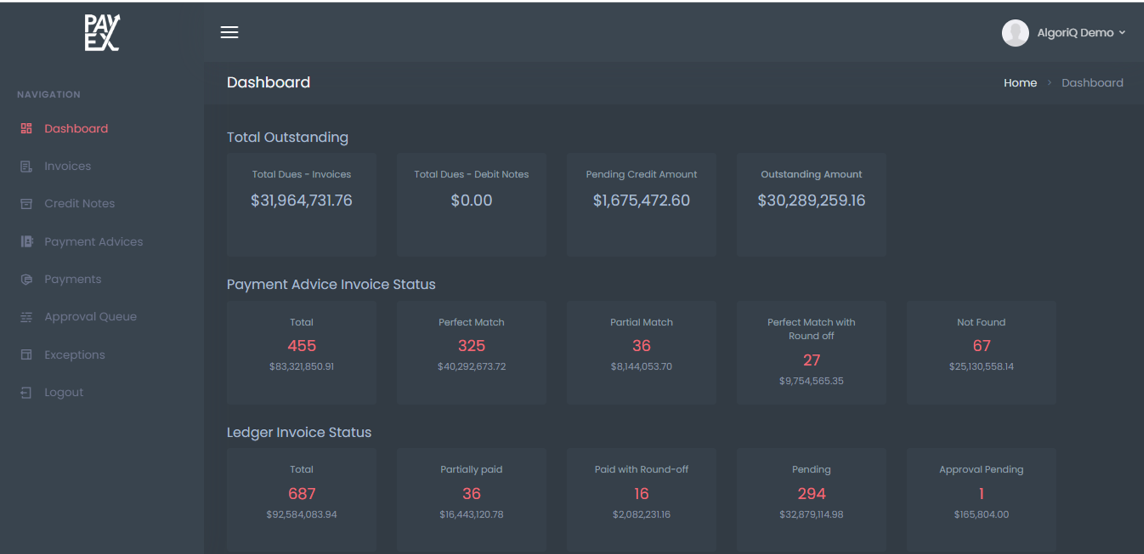This screenshot has height=554, width=1144.
Task: Open the Total Dues - Invoices card
Action: point(301,204)
